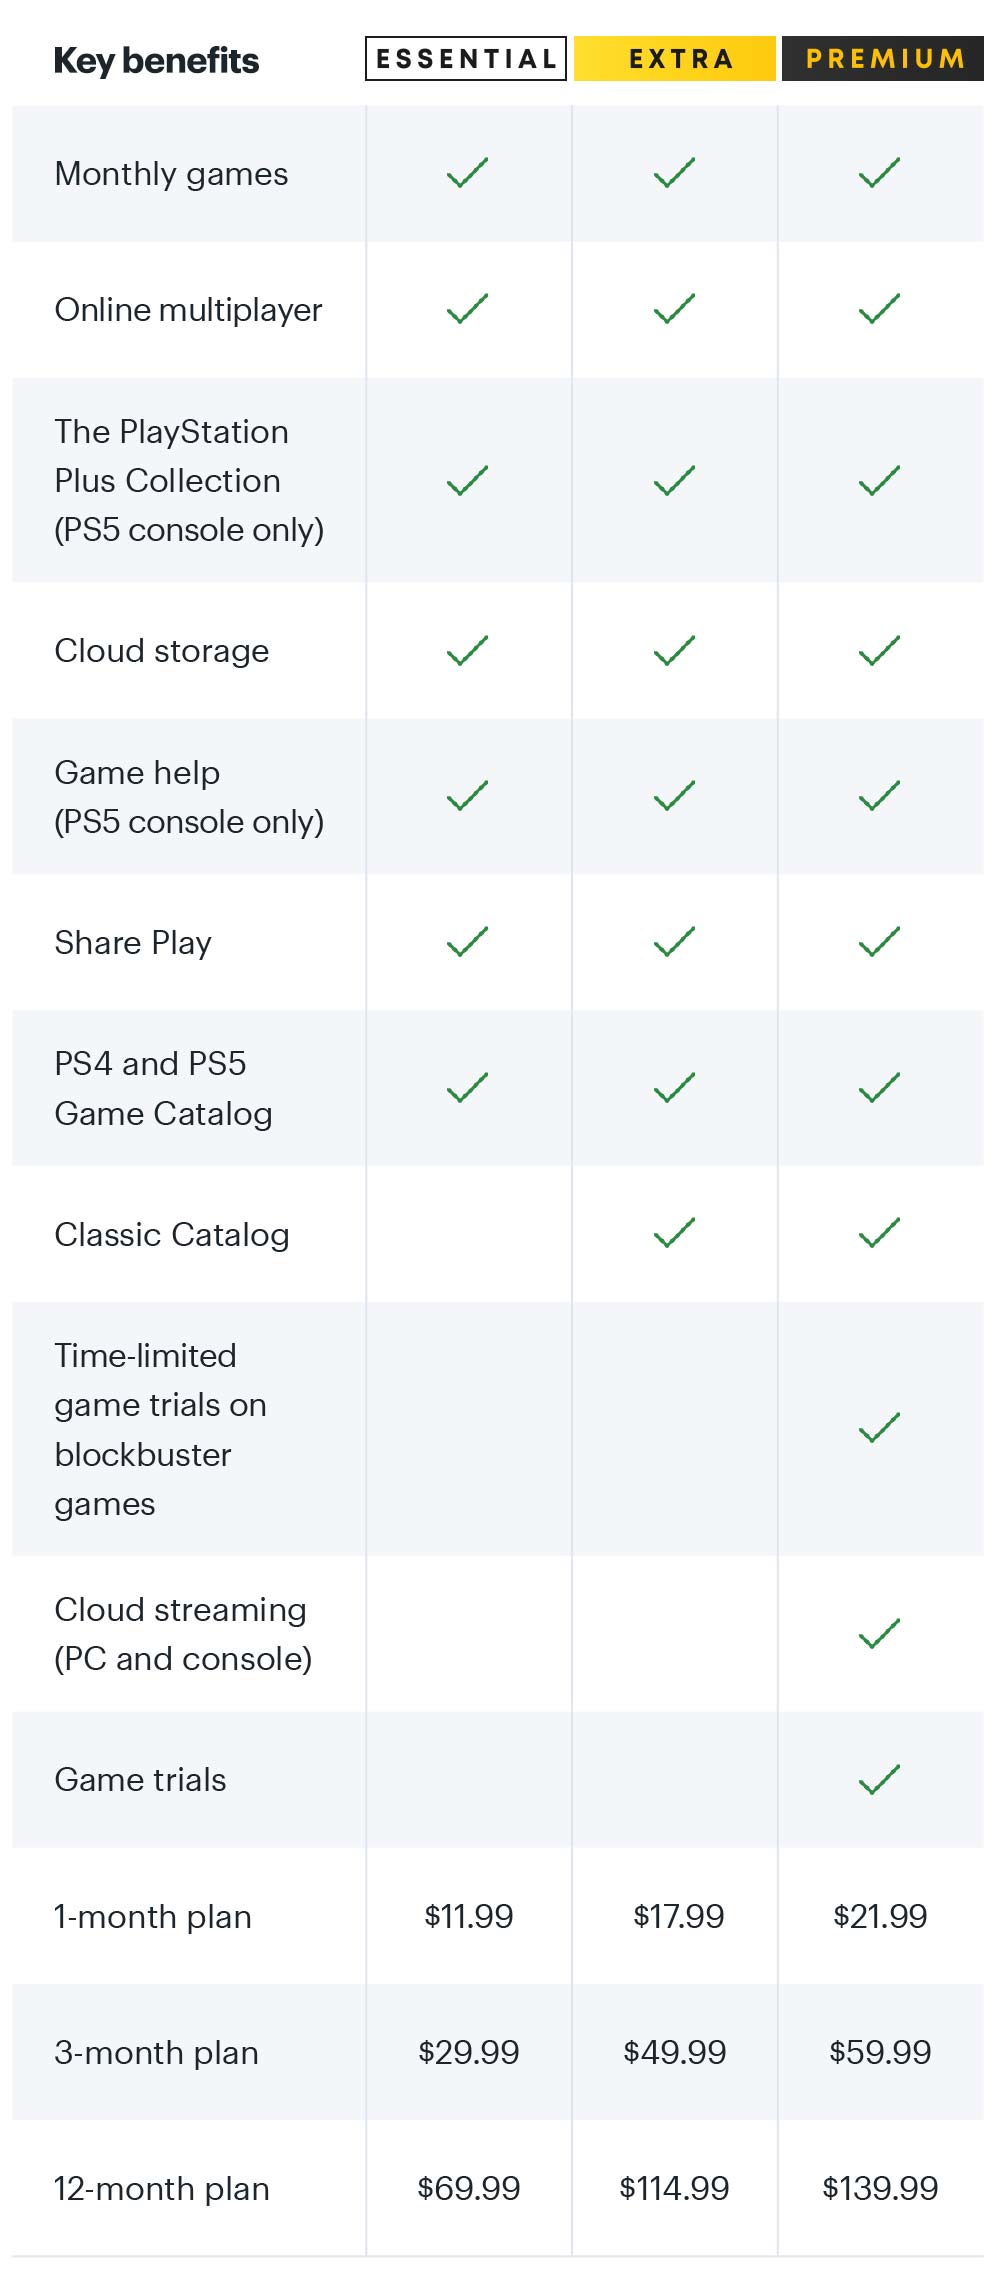This screenshot has width=1008, height=2288.
Task: Click Premium's Time-limited game trials checkmark
Action: coord(880,1428)
